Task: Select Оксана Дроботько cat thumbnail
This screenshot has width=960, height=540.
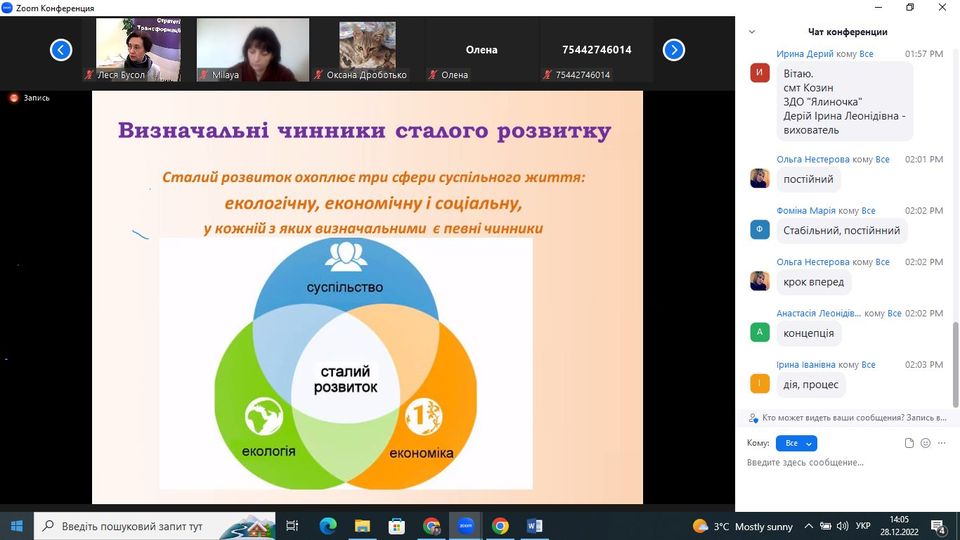Action: (x=367, y=50)
